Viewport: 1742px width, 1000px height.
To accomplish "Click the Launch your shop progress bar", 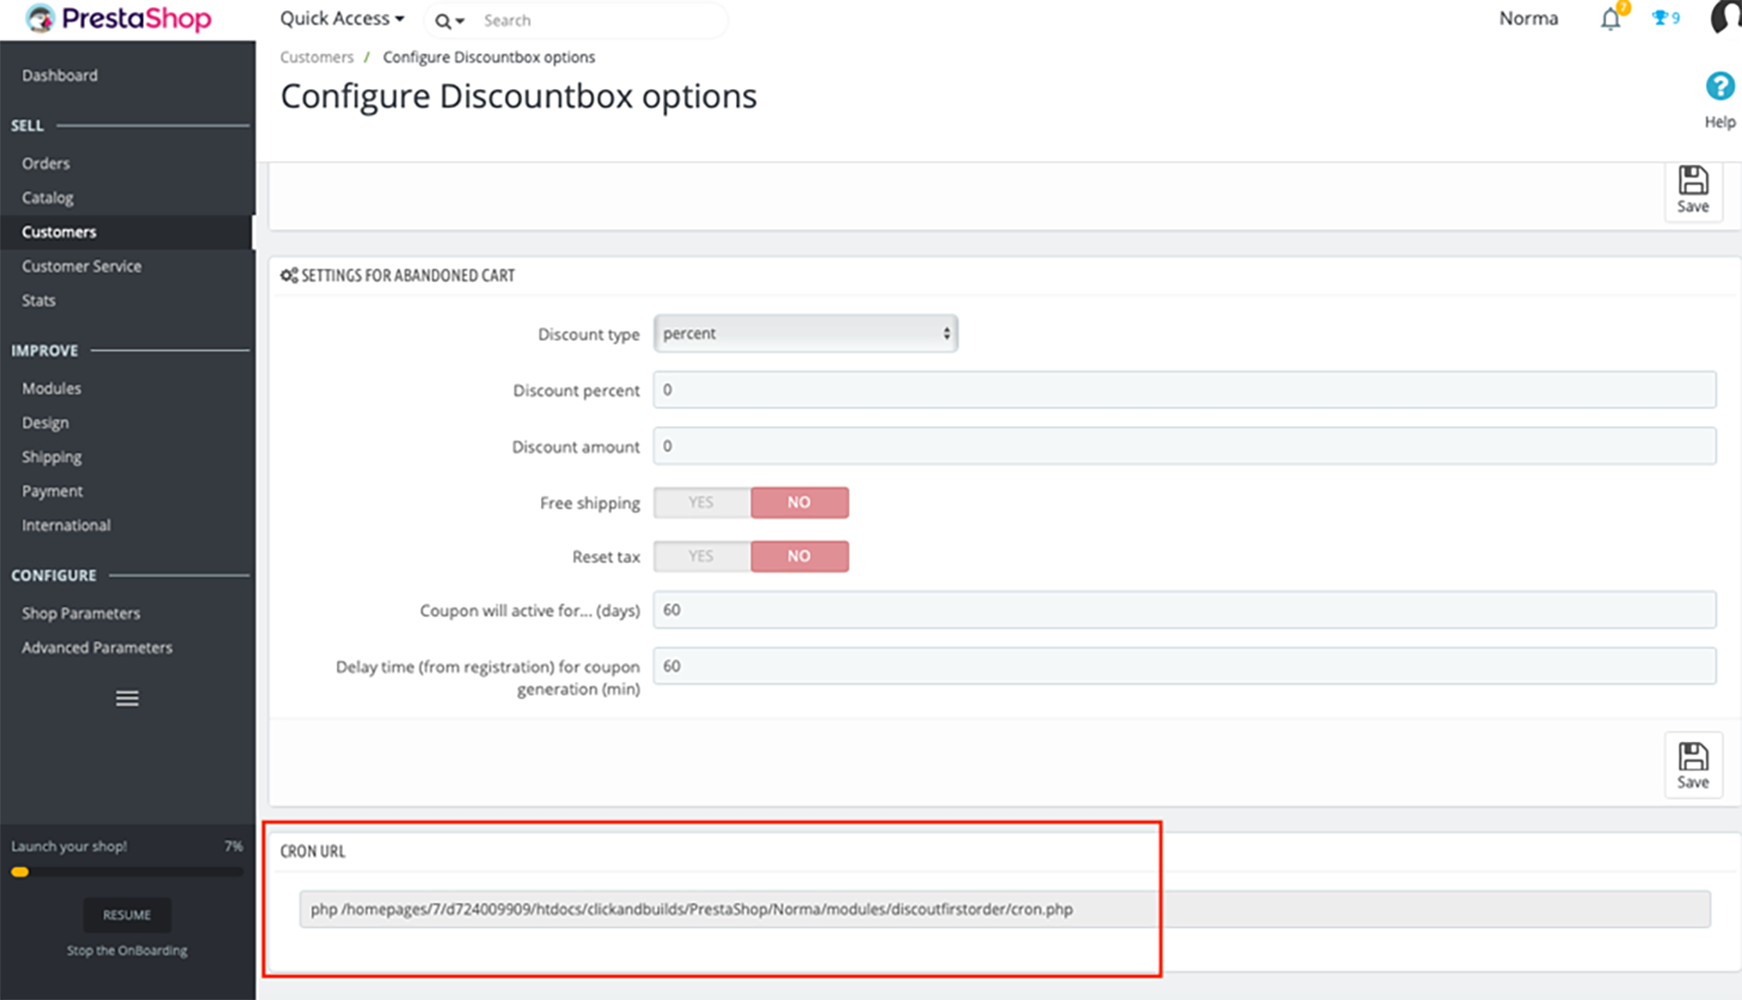I will tap(127, 872).
